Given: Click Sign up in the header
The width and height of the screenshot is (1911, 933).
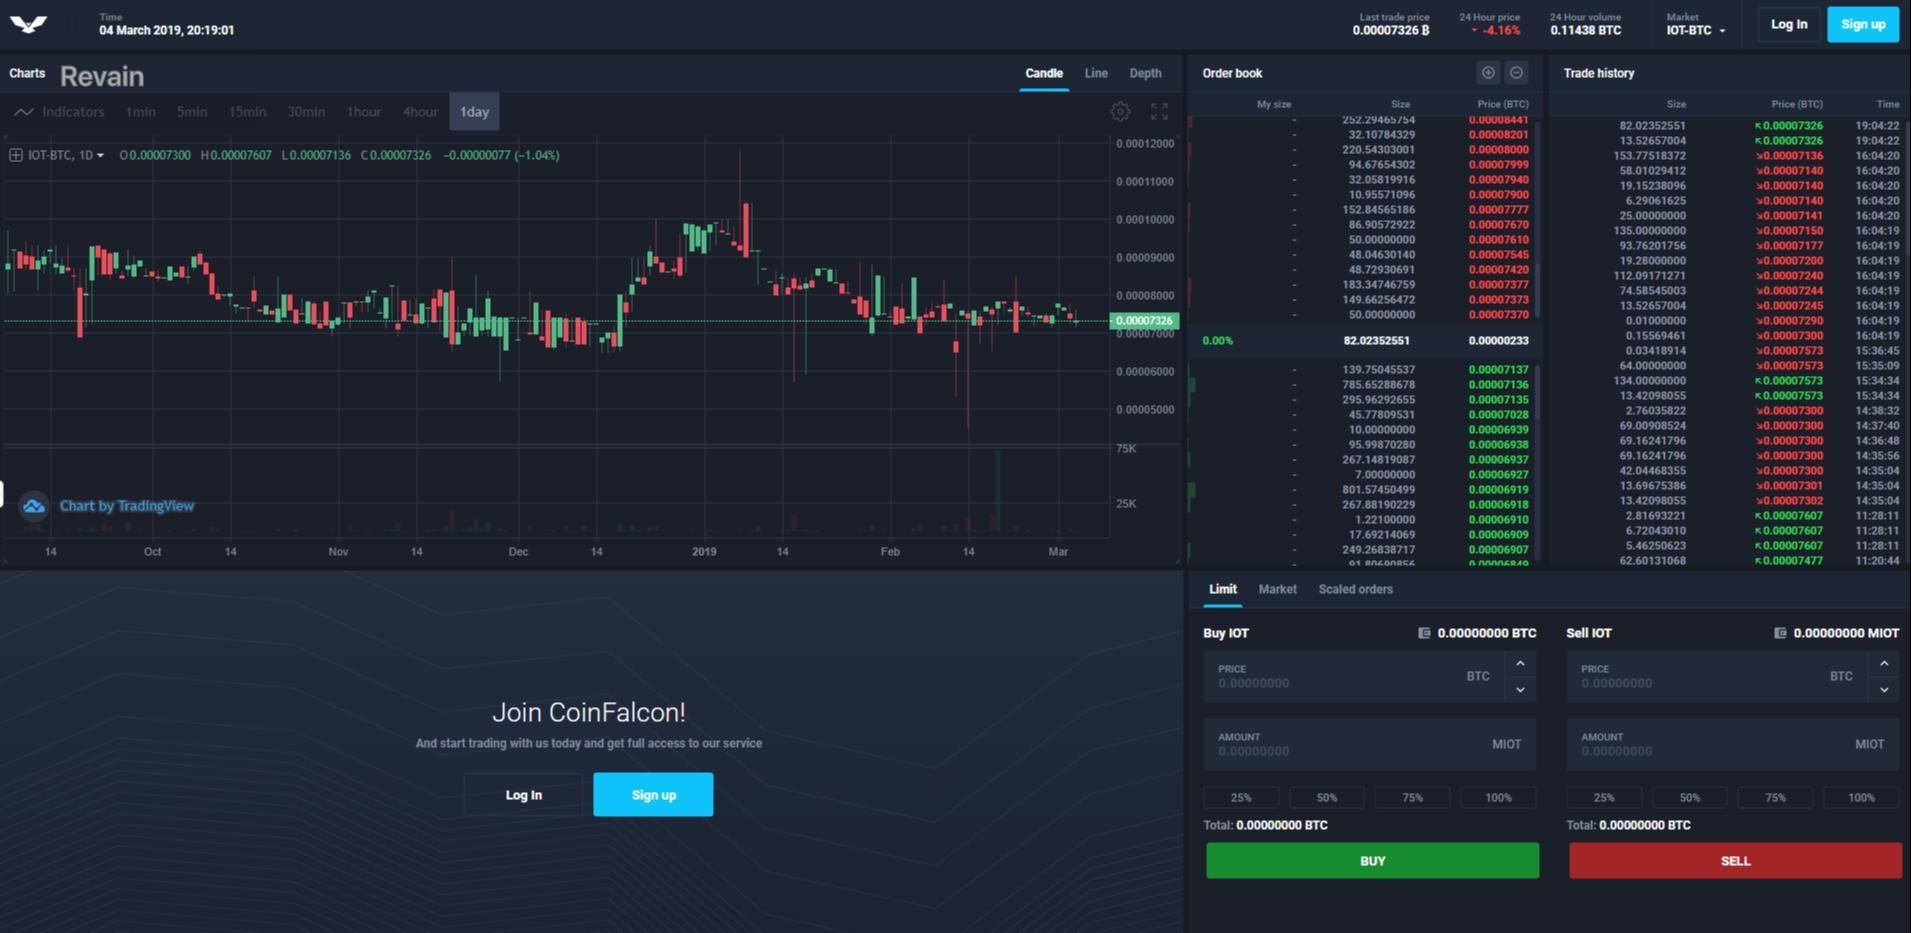Looking at the screenshot, I should (1863, 24).
